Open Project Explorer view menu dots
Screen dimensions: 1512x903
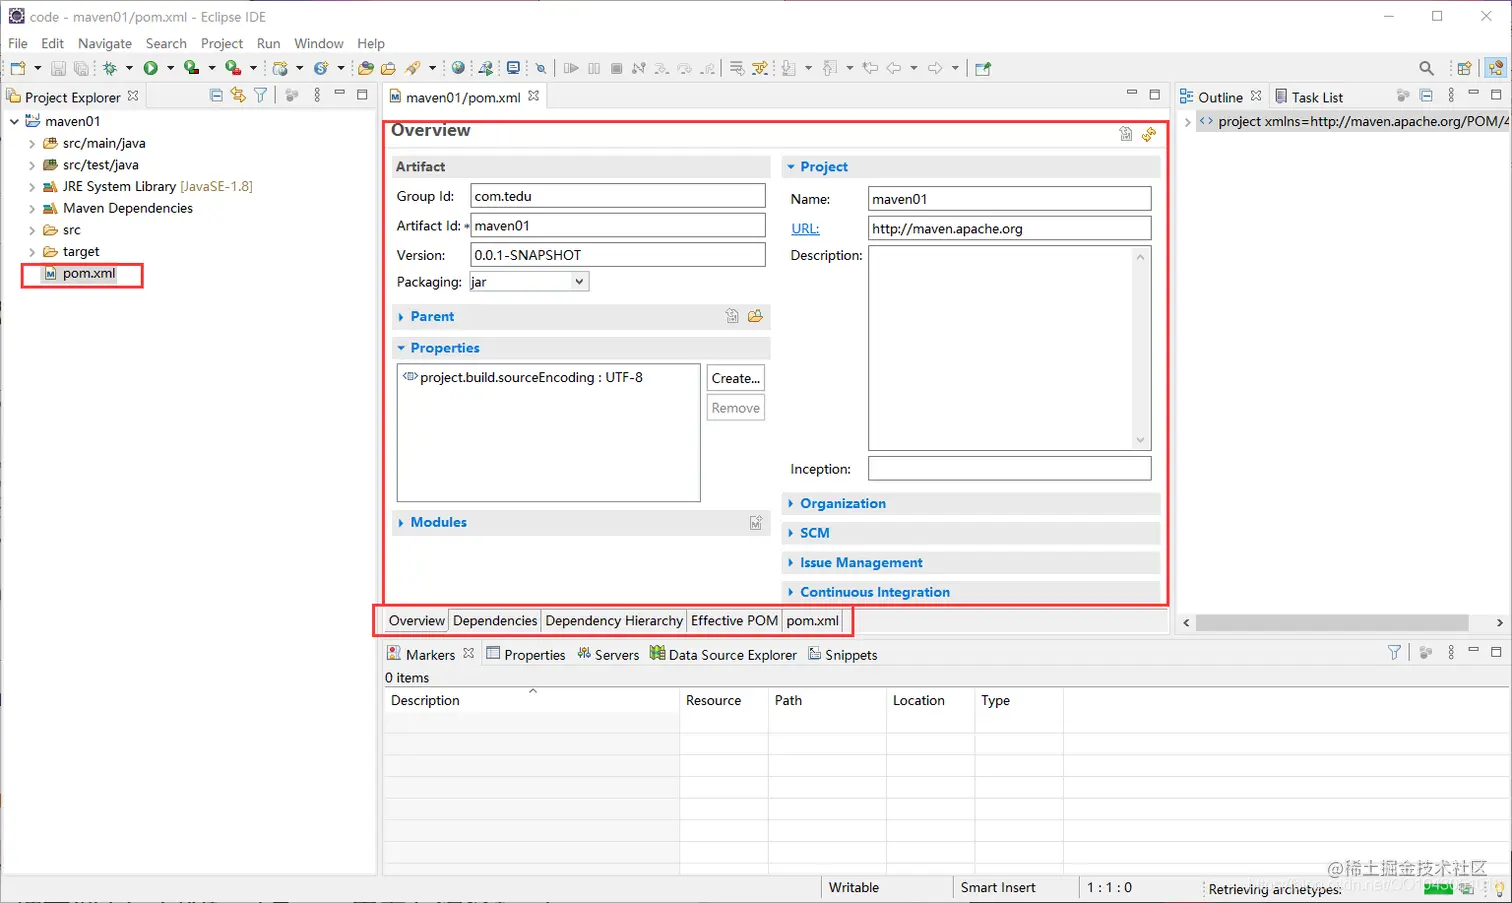317,95
